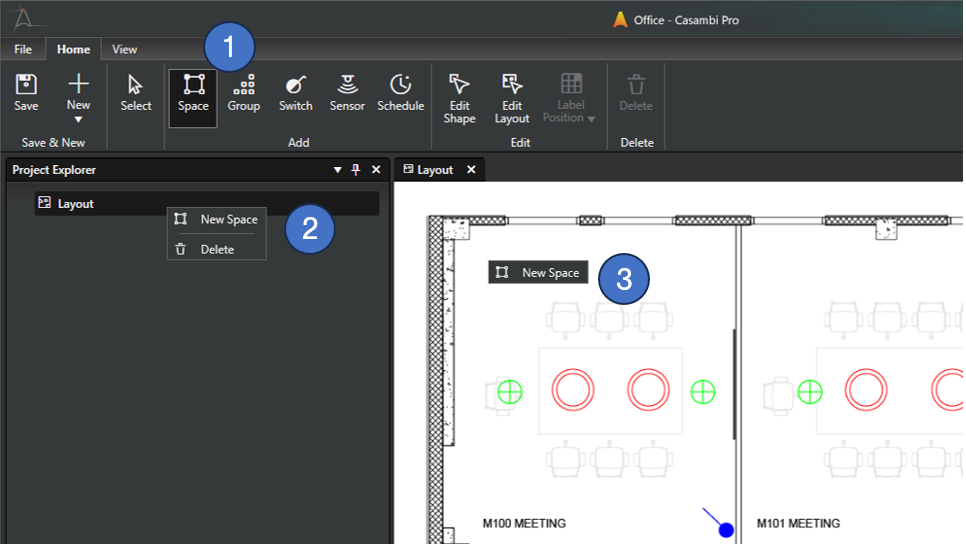
Task: Close the Project Explorer panel
Action: [x=376, y=170]
